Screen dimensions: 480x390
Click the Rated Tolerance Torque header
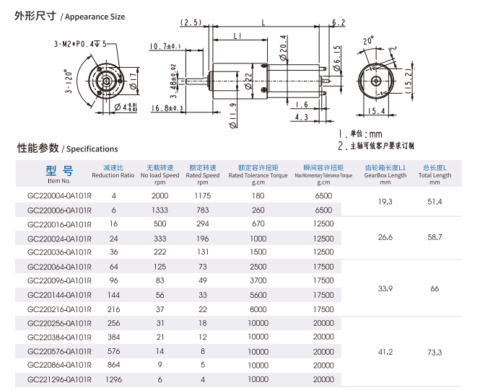pos(258,174)
